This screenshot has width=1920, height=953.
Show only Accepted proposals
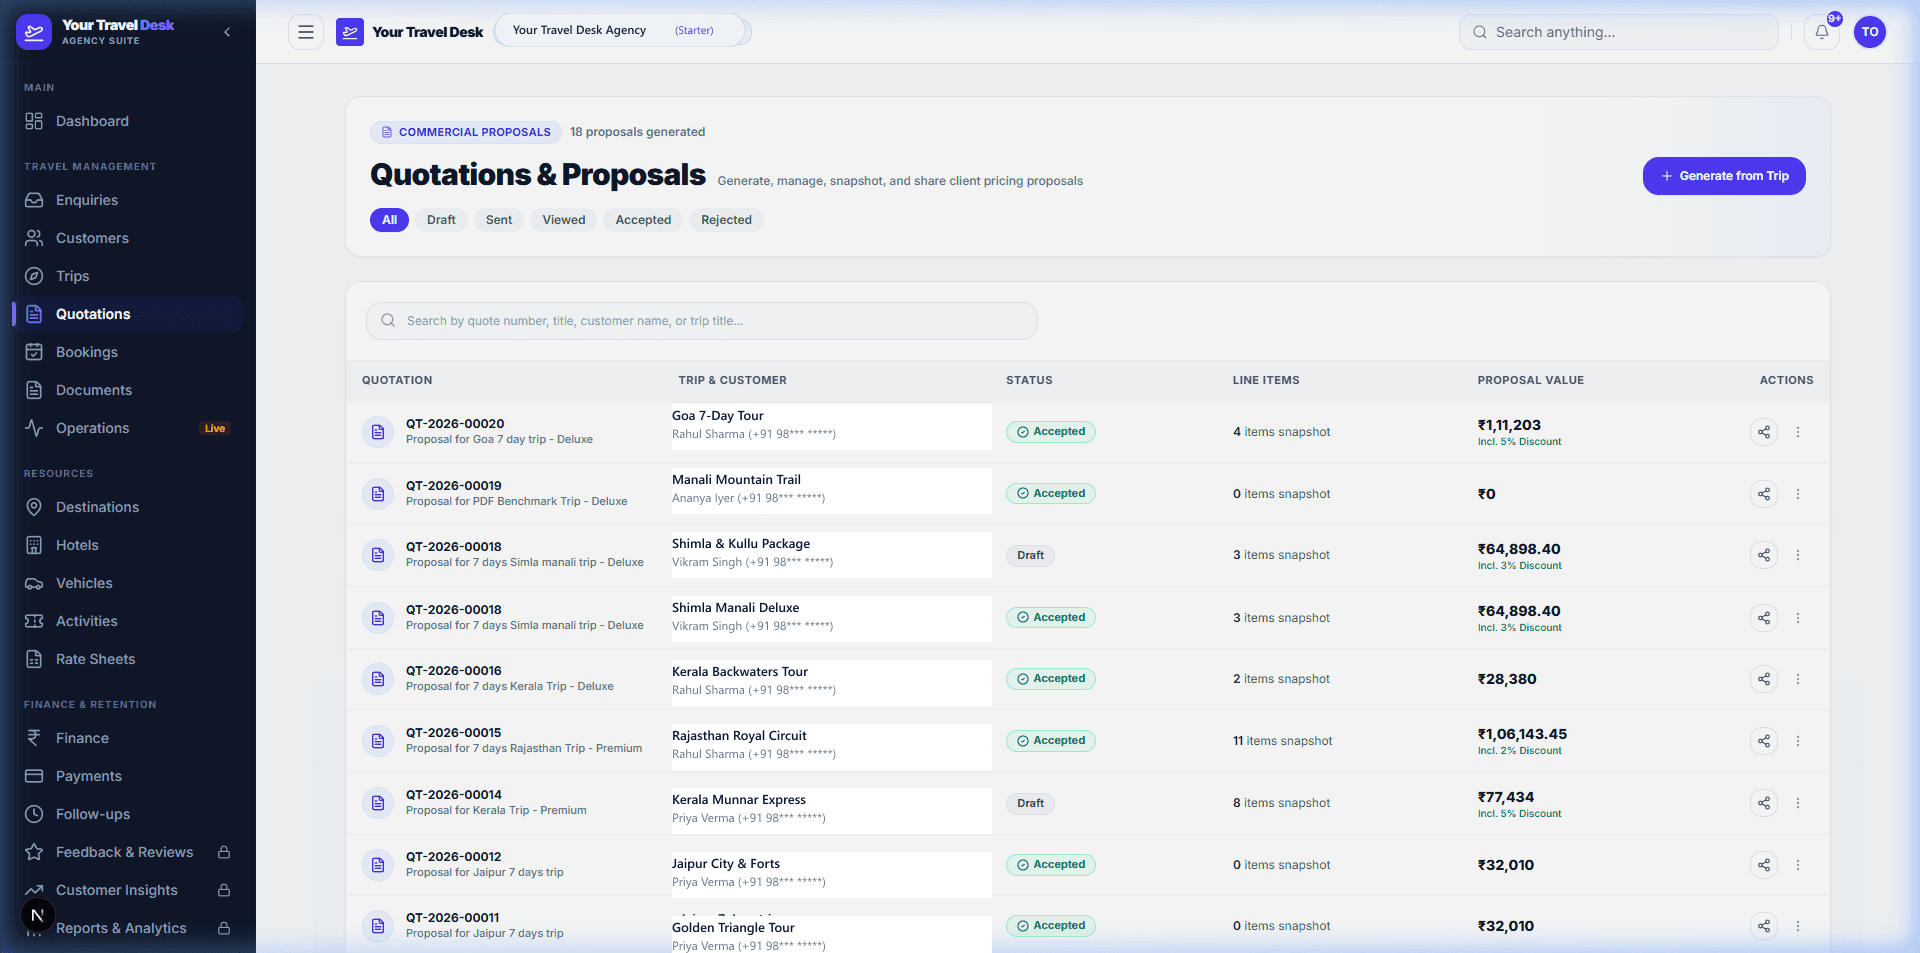[x=643, y=220]
